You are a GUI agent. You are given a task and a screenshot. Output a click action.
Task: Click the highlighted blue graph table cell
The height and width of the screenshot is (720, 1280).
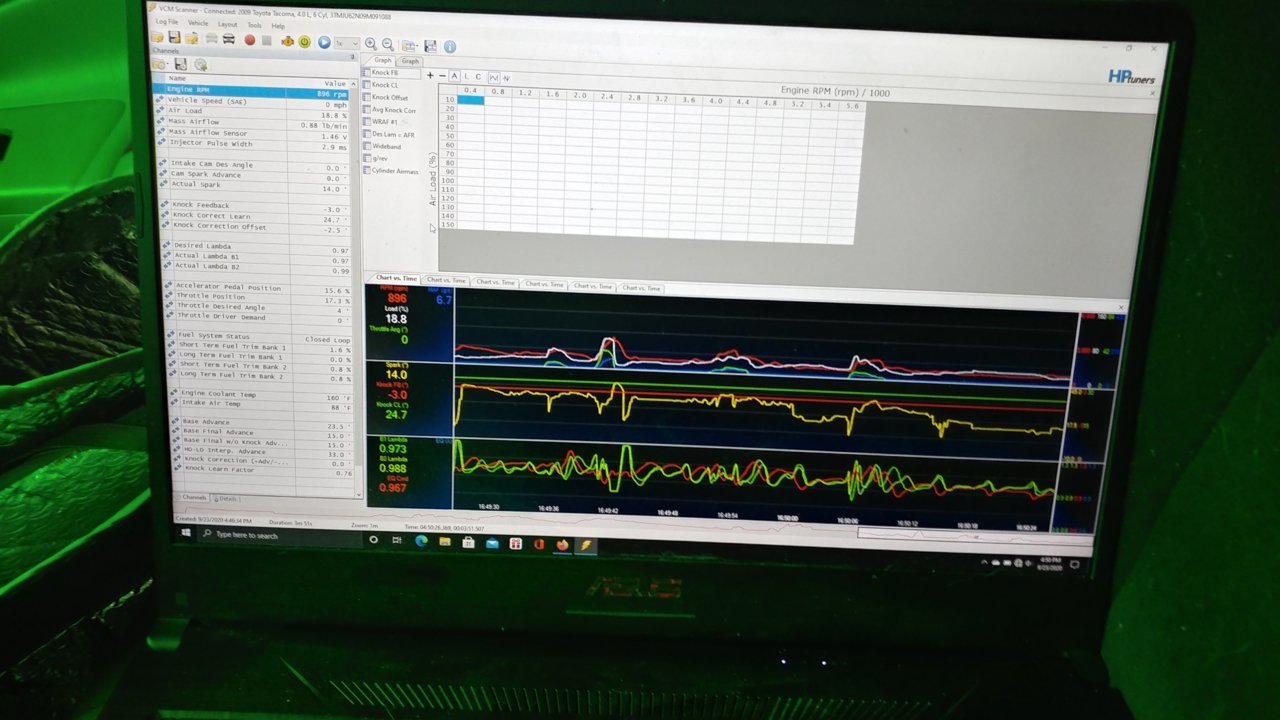[471, 100]
